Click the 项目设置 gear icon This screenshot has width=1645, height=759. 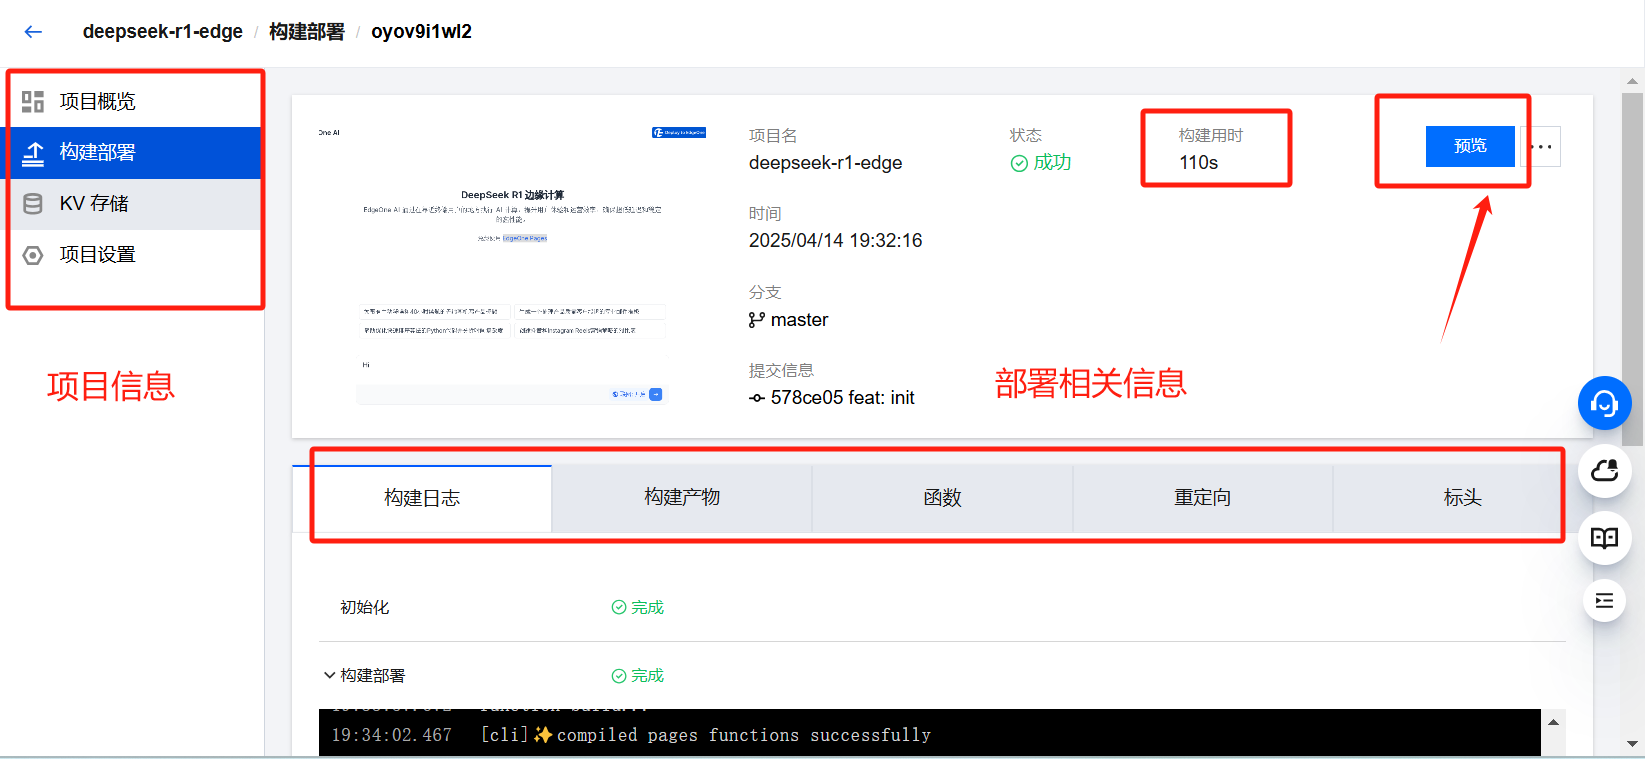33,255
